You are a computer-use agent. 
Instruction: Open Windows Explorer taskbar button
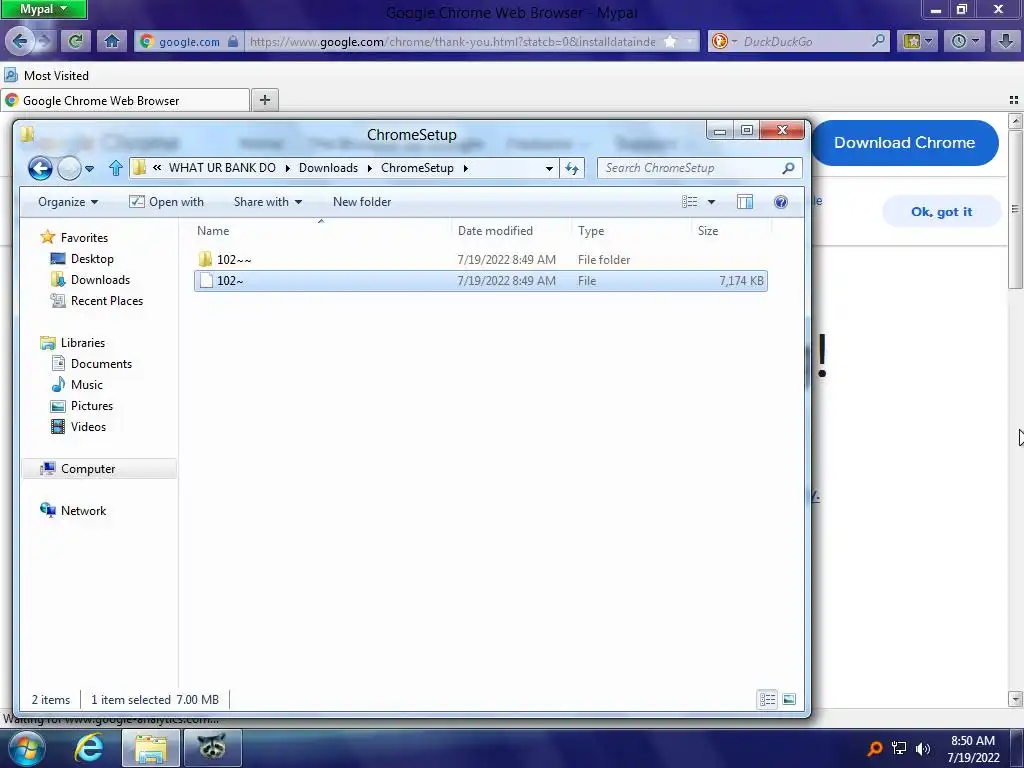(x=151, y=748)
